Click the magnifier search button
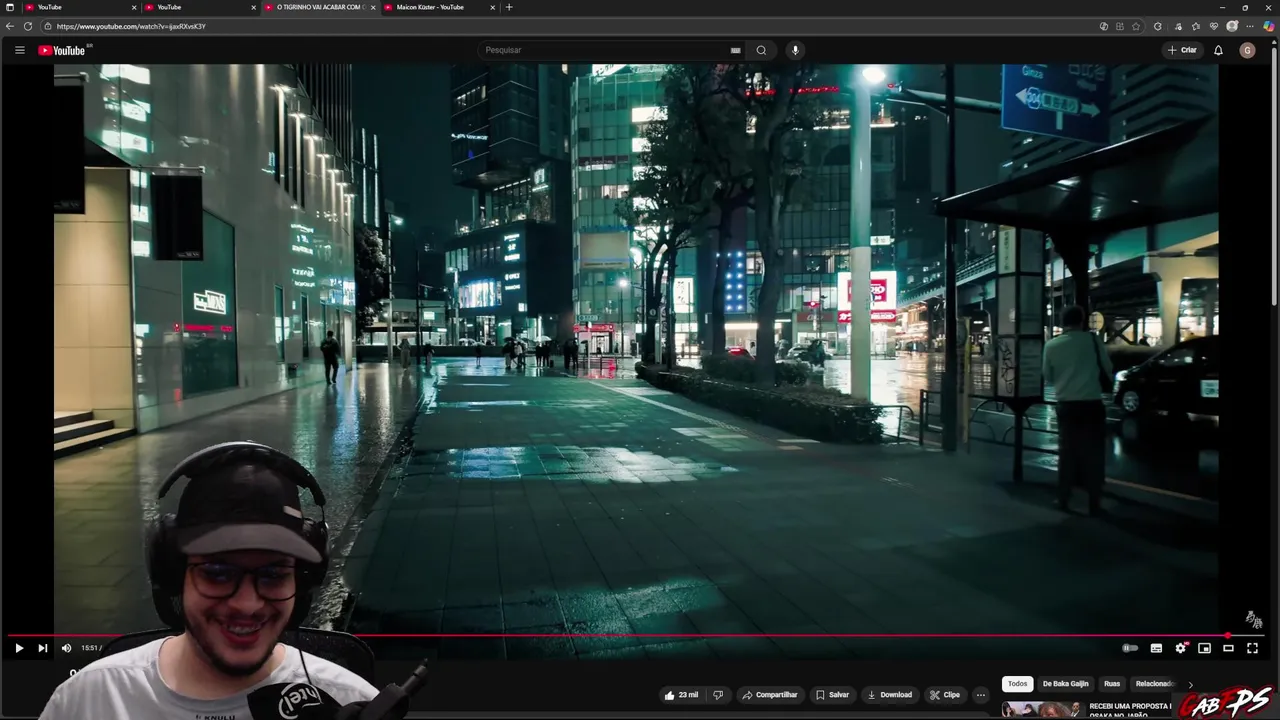This screenshot has height=720, width=1280. (761, 50)
